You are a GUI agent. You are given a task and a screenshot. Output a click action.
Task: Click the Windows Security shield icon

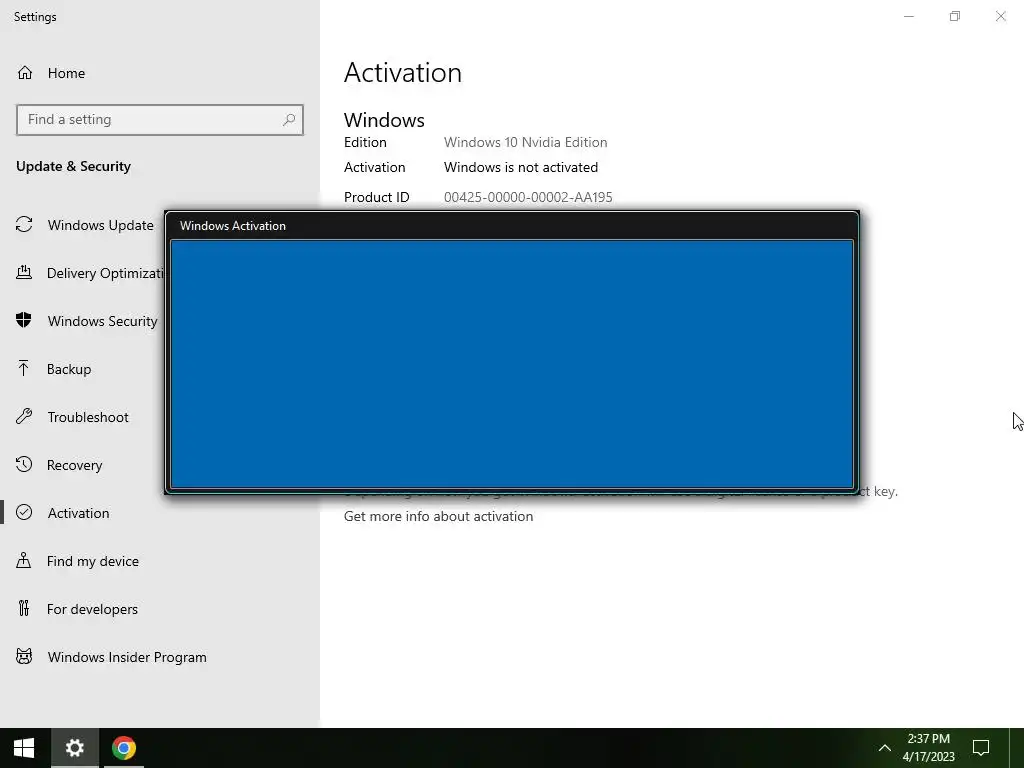click(x=24, y=320)
